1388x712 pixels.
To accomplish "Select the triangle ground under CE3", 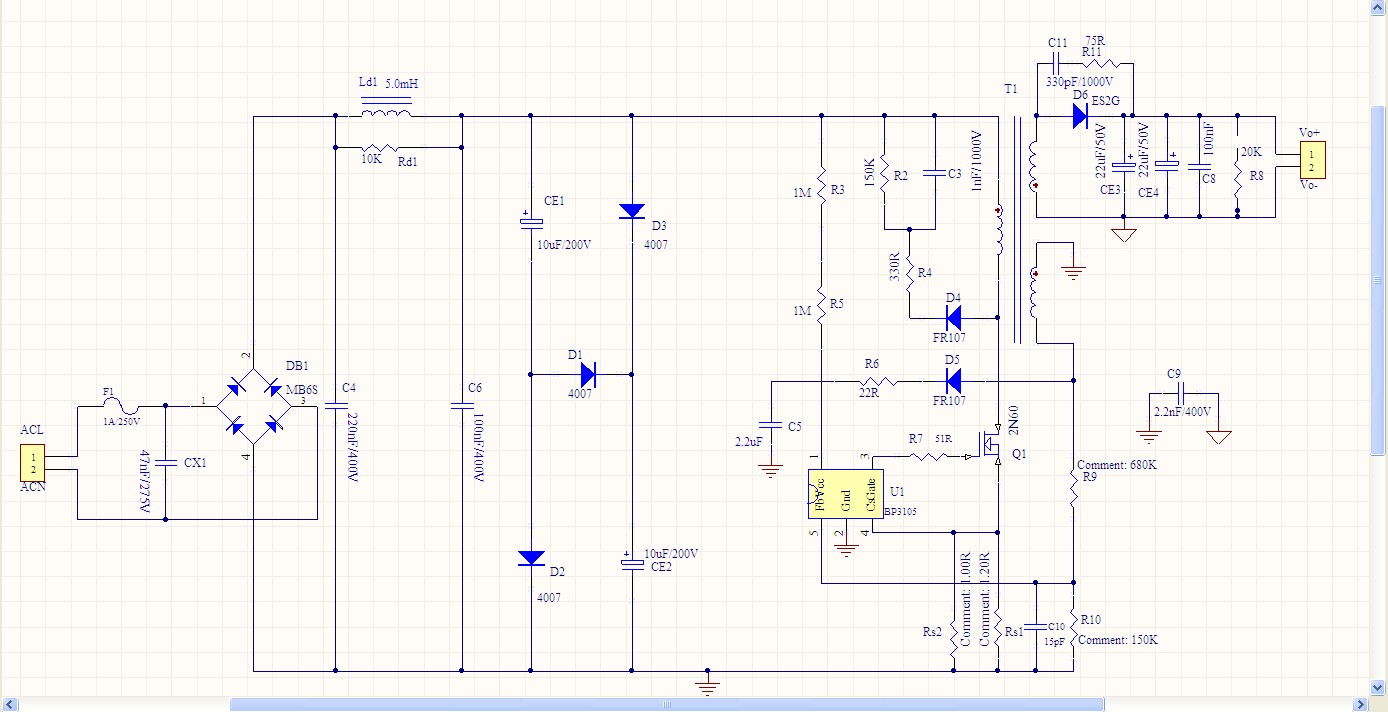I will pyautogui.click(x=1125, y=236).
